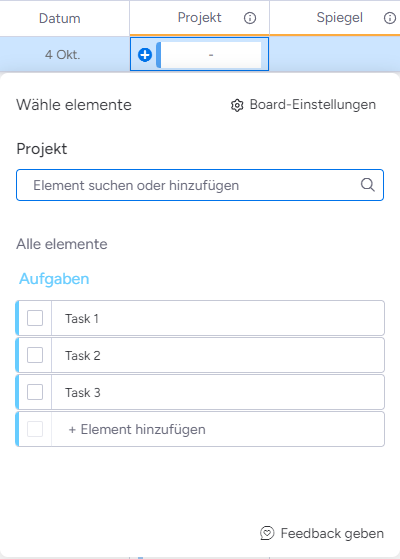This screenshot has width=400, height=559.
Task: Click the Datum column header
Action: 60,19
